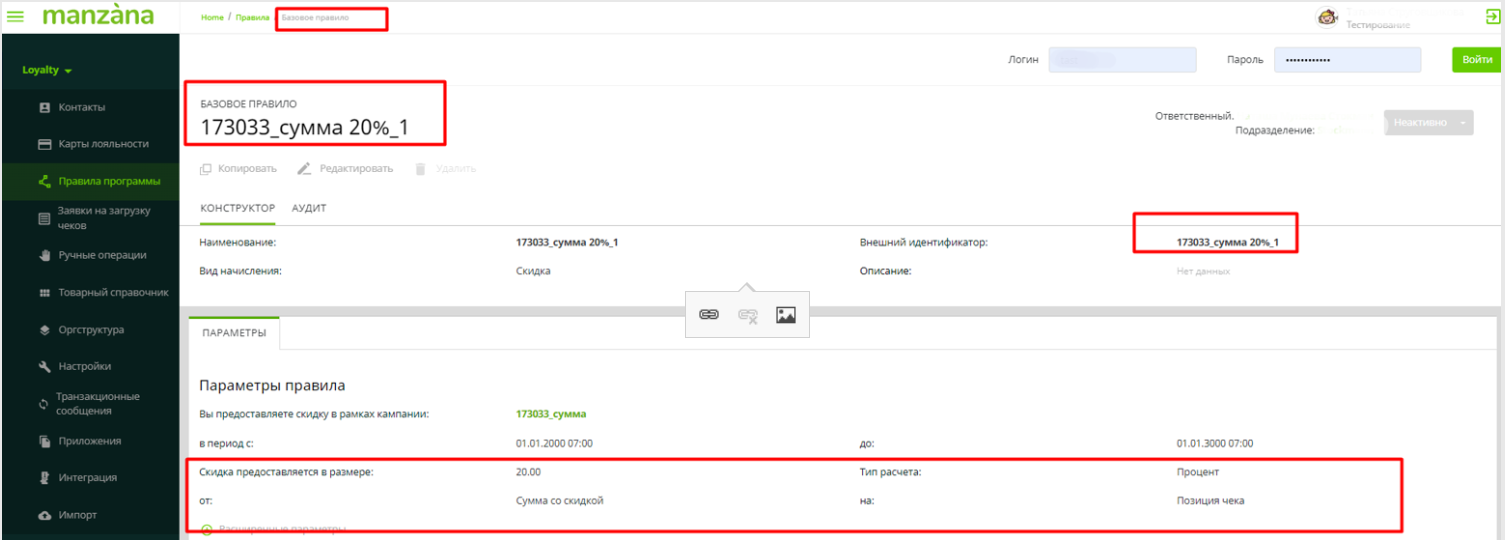
Task: Click the remove link icon in popup
Action: pyautogui.click(x=747, y=315)
